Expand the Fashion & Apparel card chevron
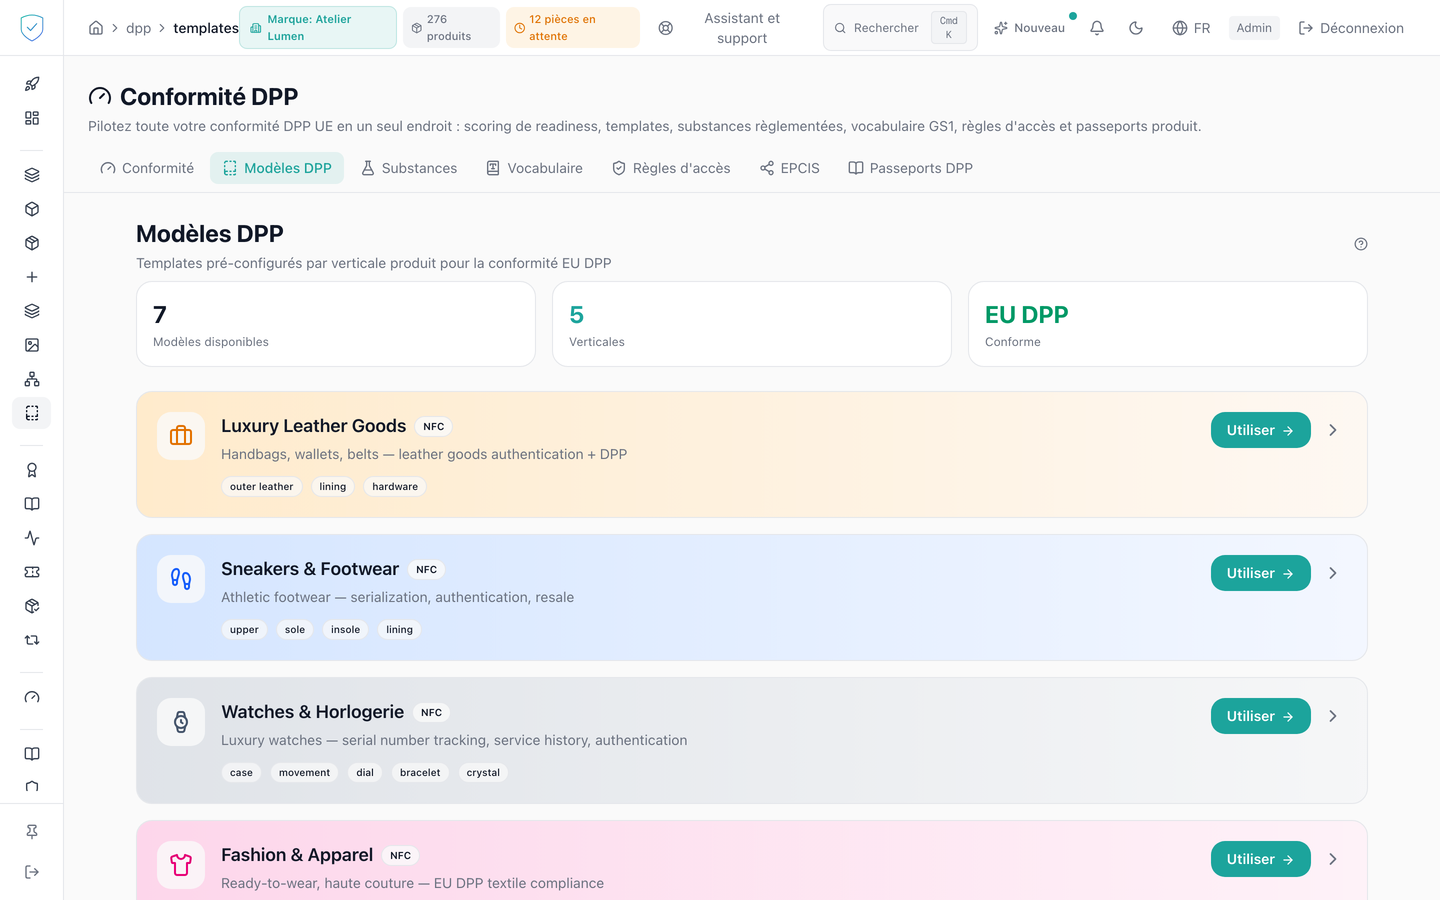This screenshot has width=1440, height=900. tap(1333, 859)
